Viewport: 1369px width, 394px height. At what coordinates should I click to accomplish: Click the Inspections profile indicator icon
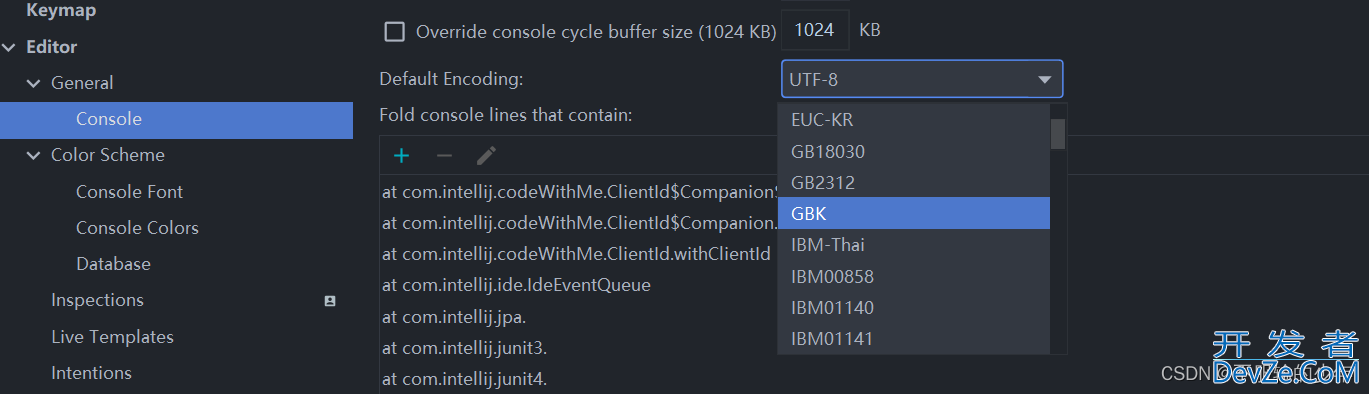(330, 301)
